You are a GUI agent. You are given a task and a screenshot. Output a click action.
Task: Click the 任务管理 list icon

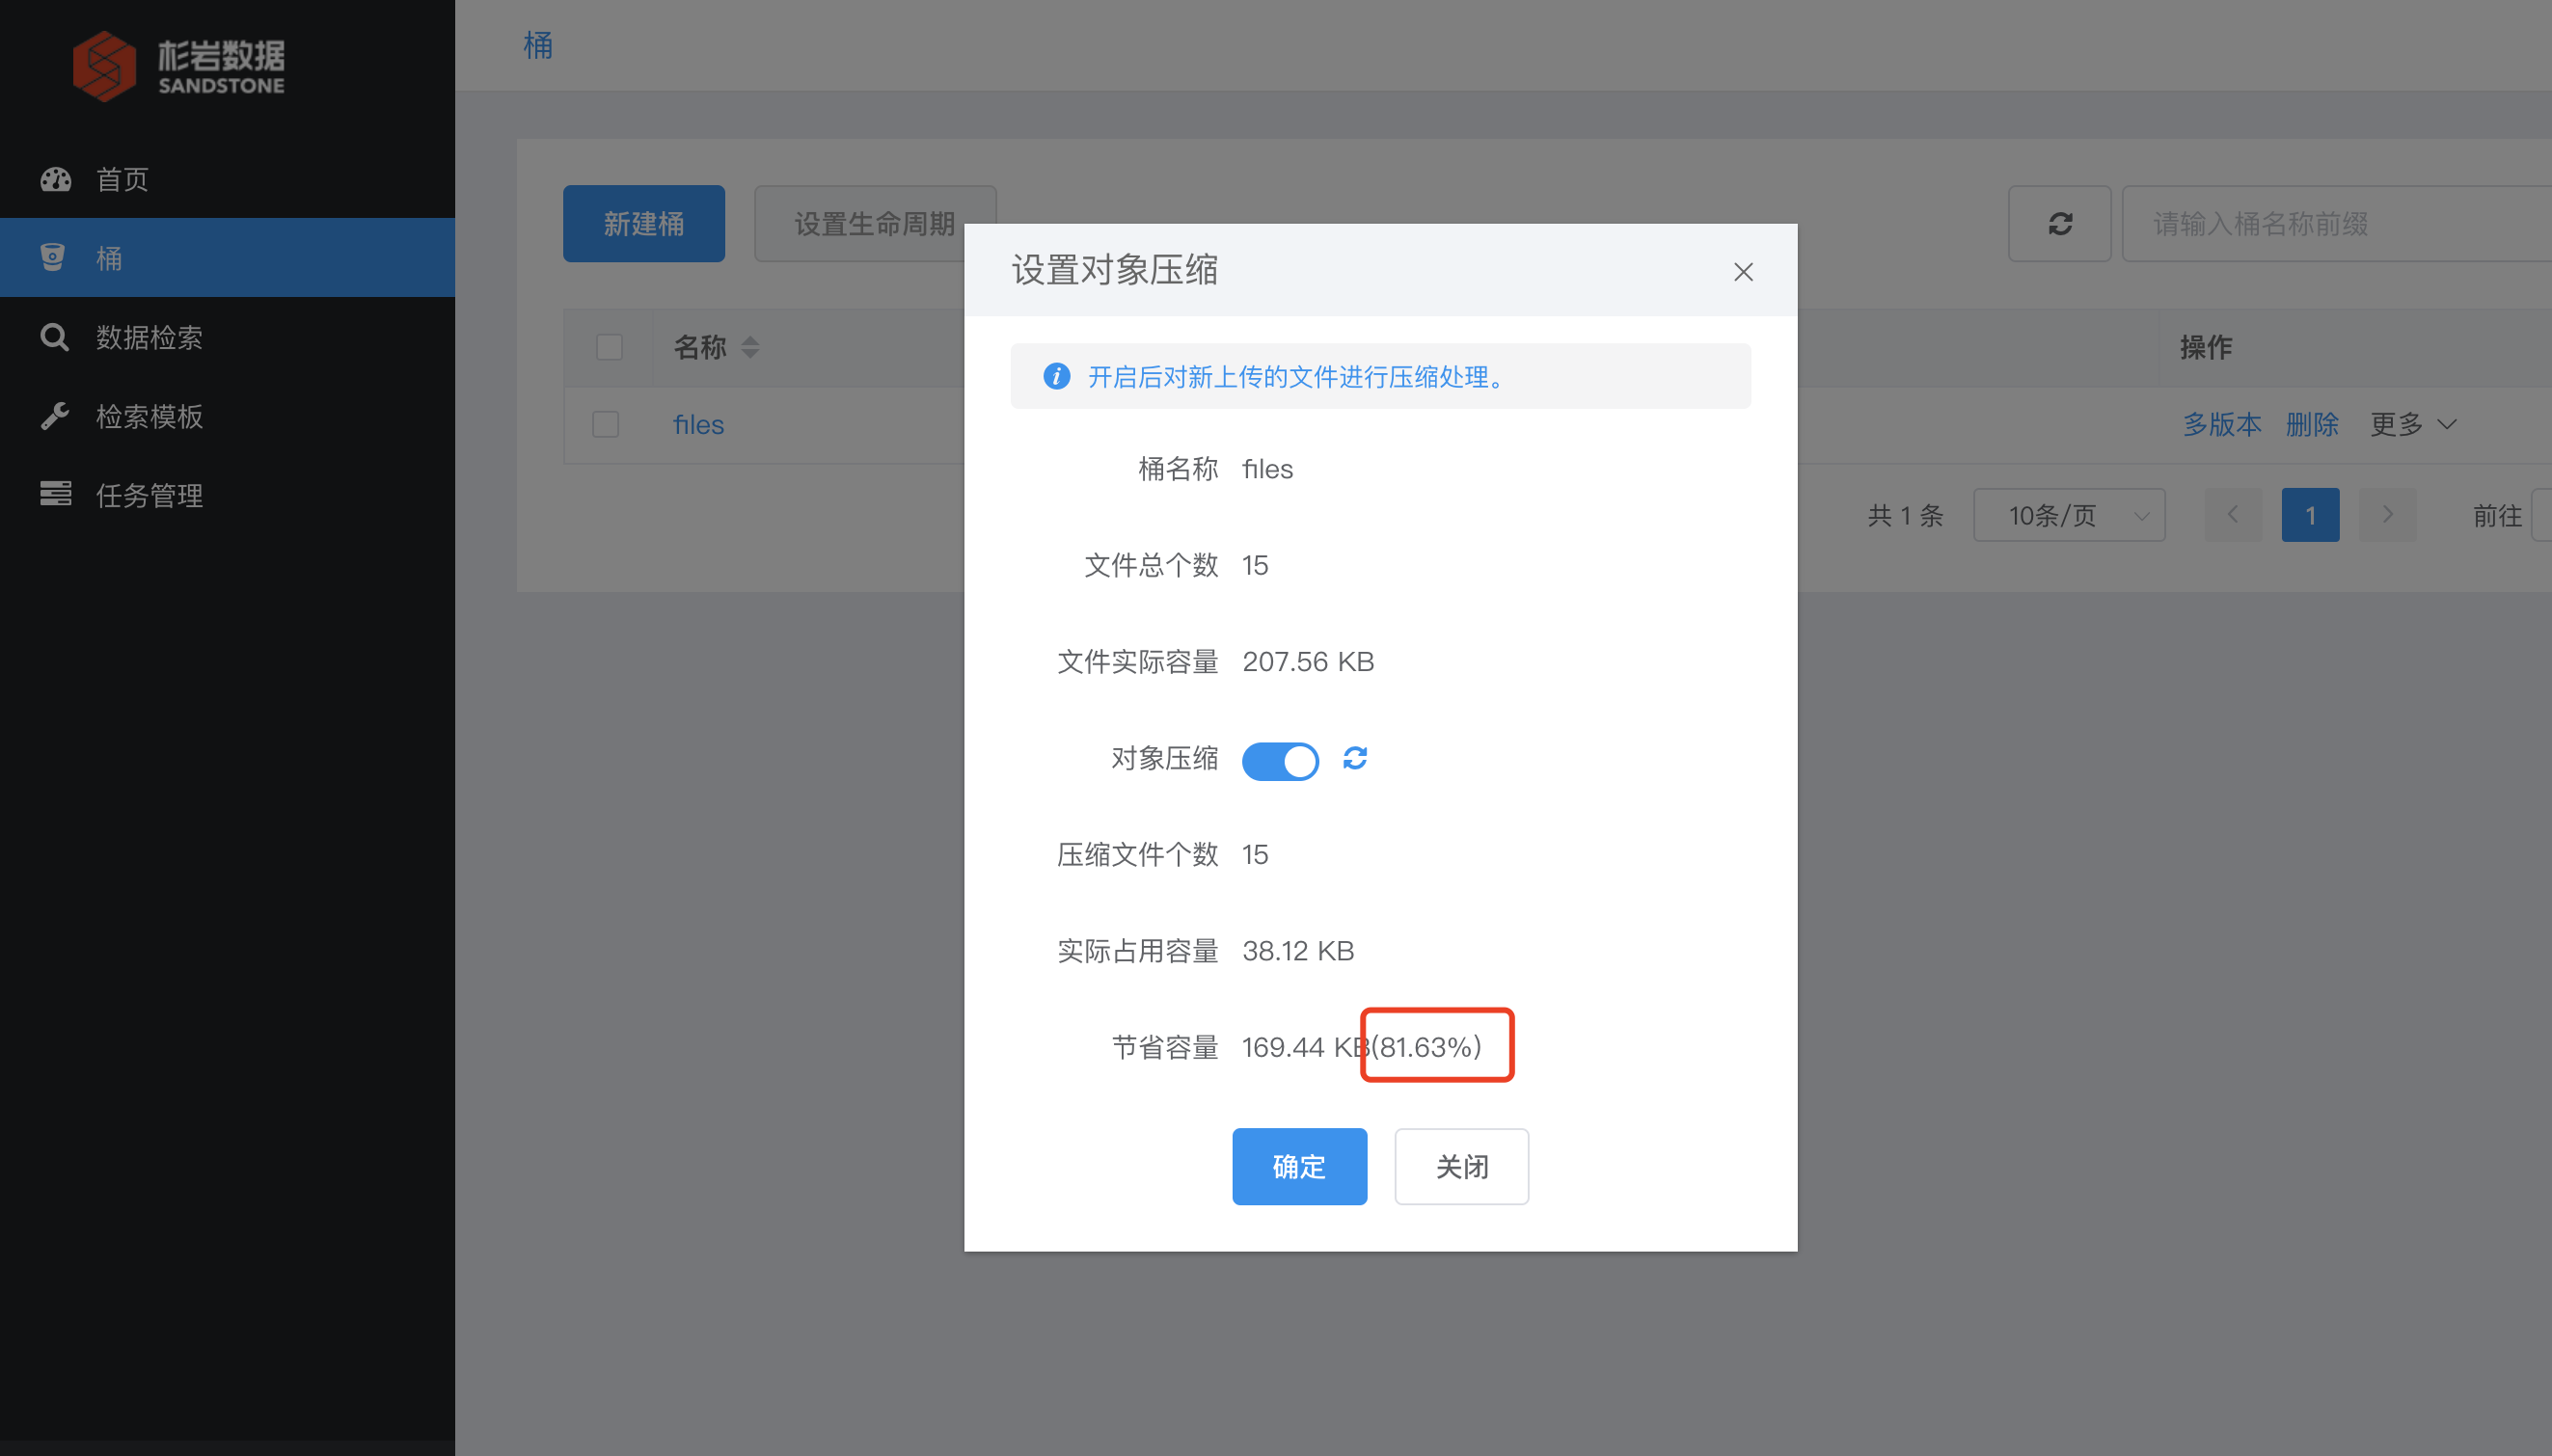[x=55, y=494]
